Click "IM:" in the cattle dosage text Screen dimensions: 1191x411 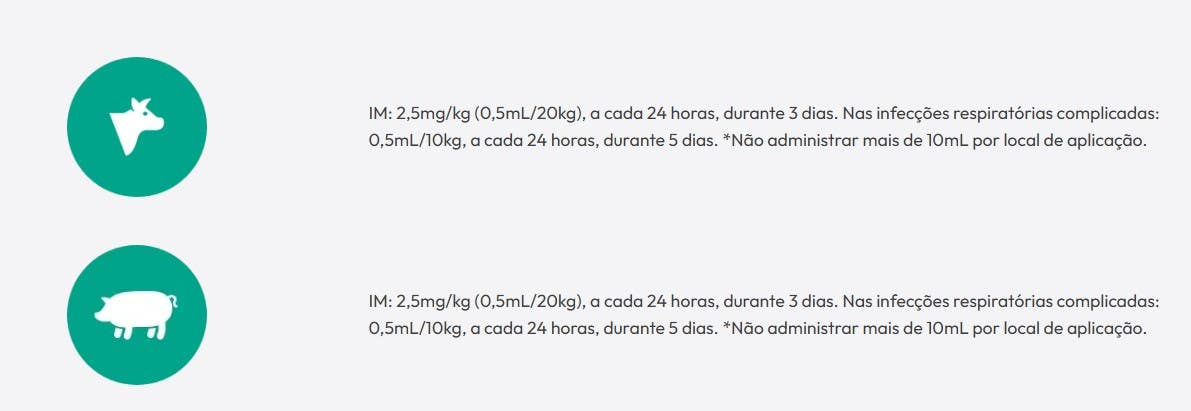(x=380, y=114)
